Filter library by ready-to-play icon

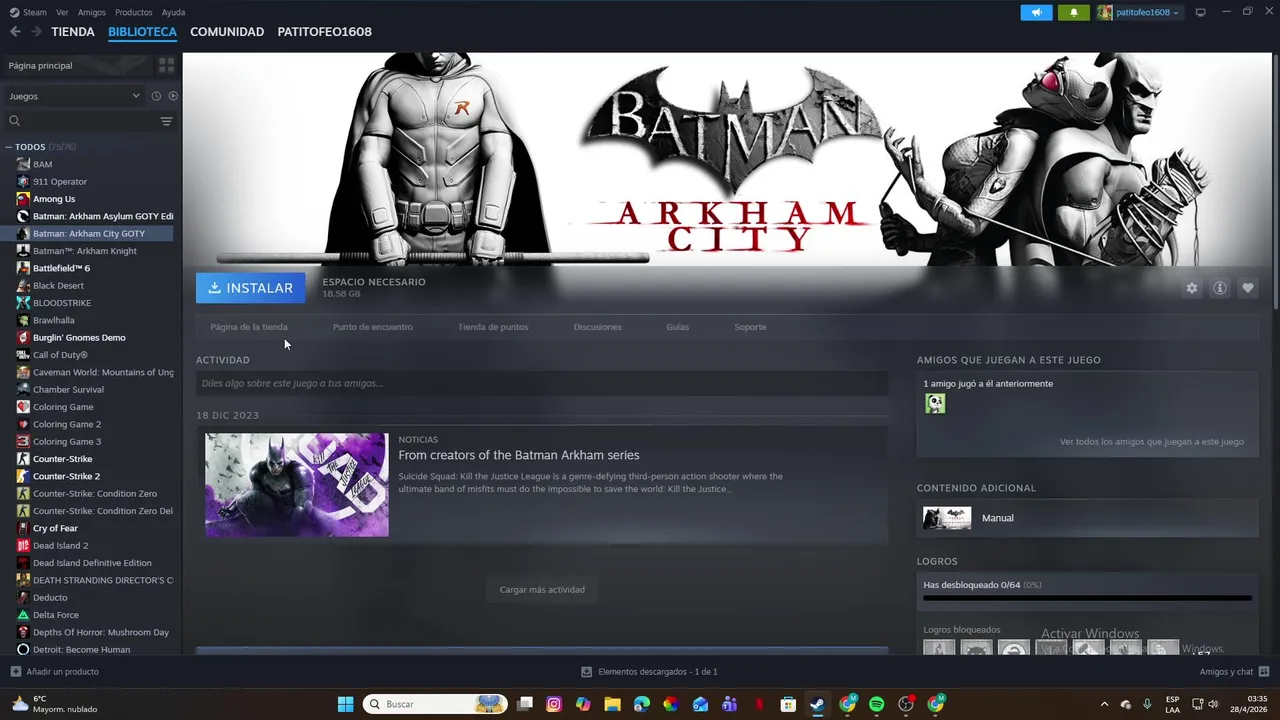173,96
